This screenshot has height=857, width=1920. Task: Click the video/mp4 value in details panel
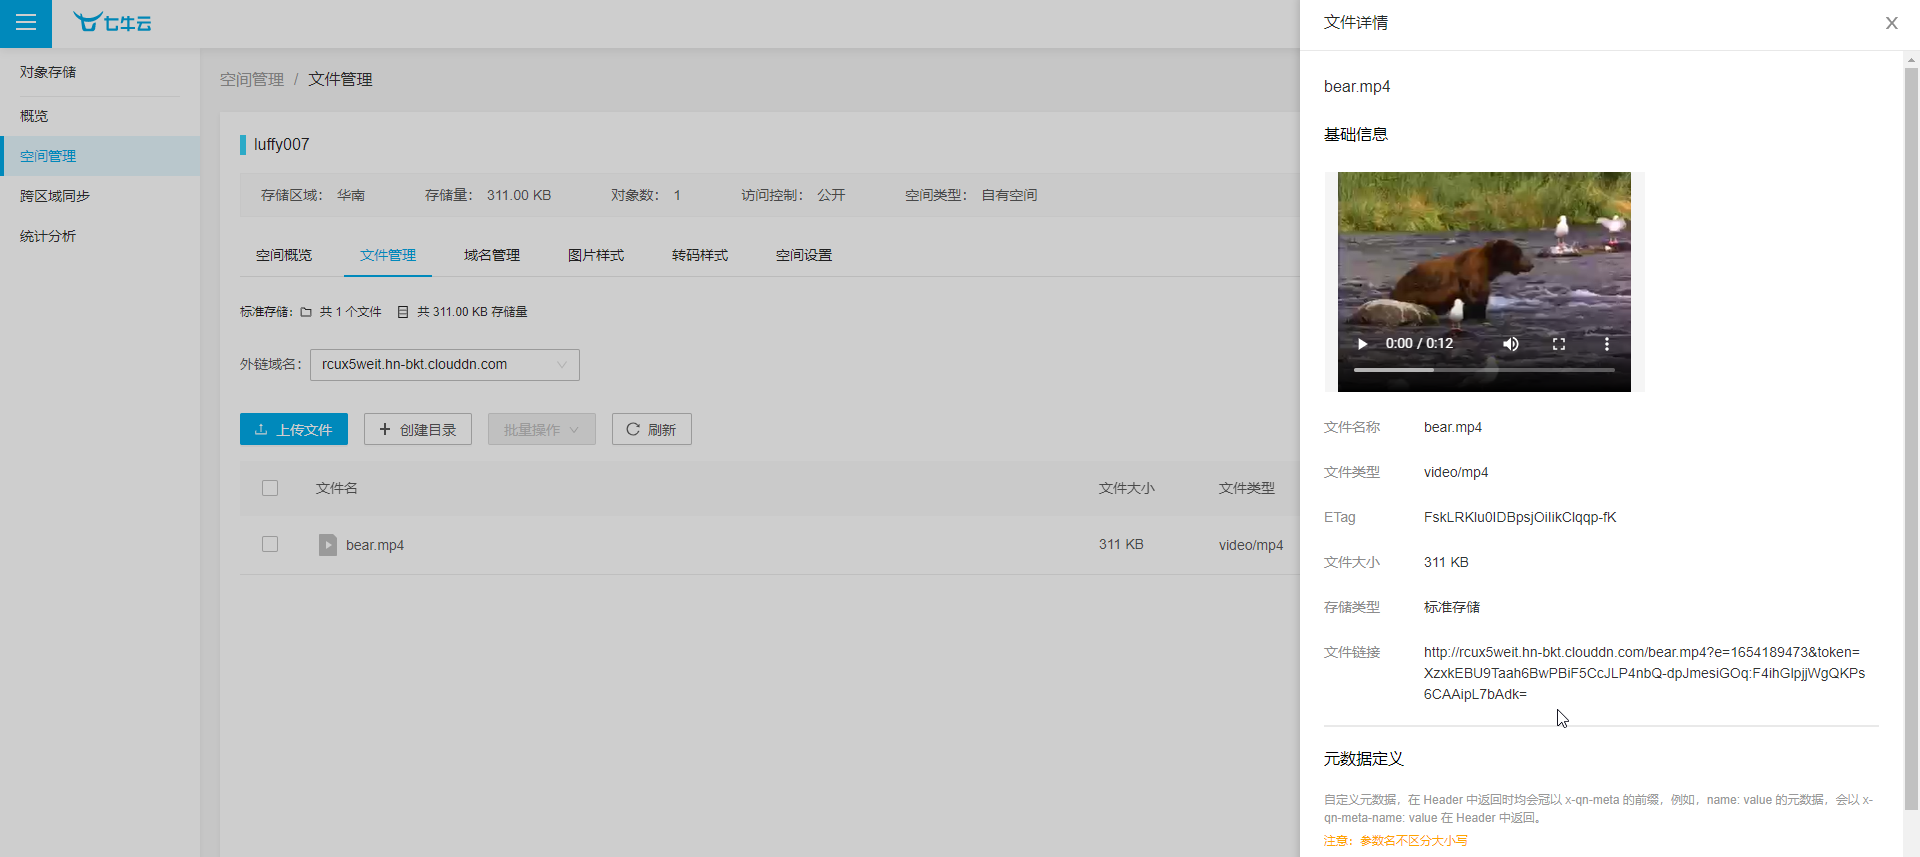pyautogui.click(x=1456, y=472)
